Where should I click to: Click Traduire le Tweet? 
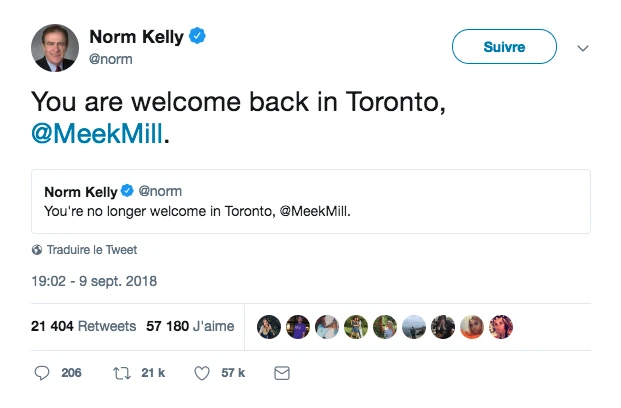[x=92, y=250]
